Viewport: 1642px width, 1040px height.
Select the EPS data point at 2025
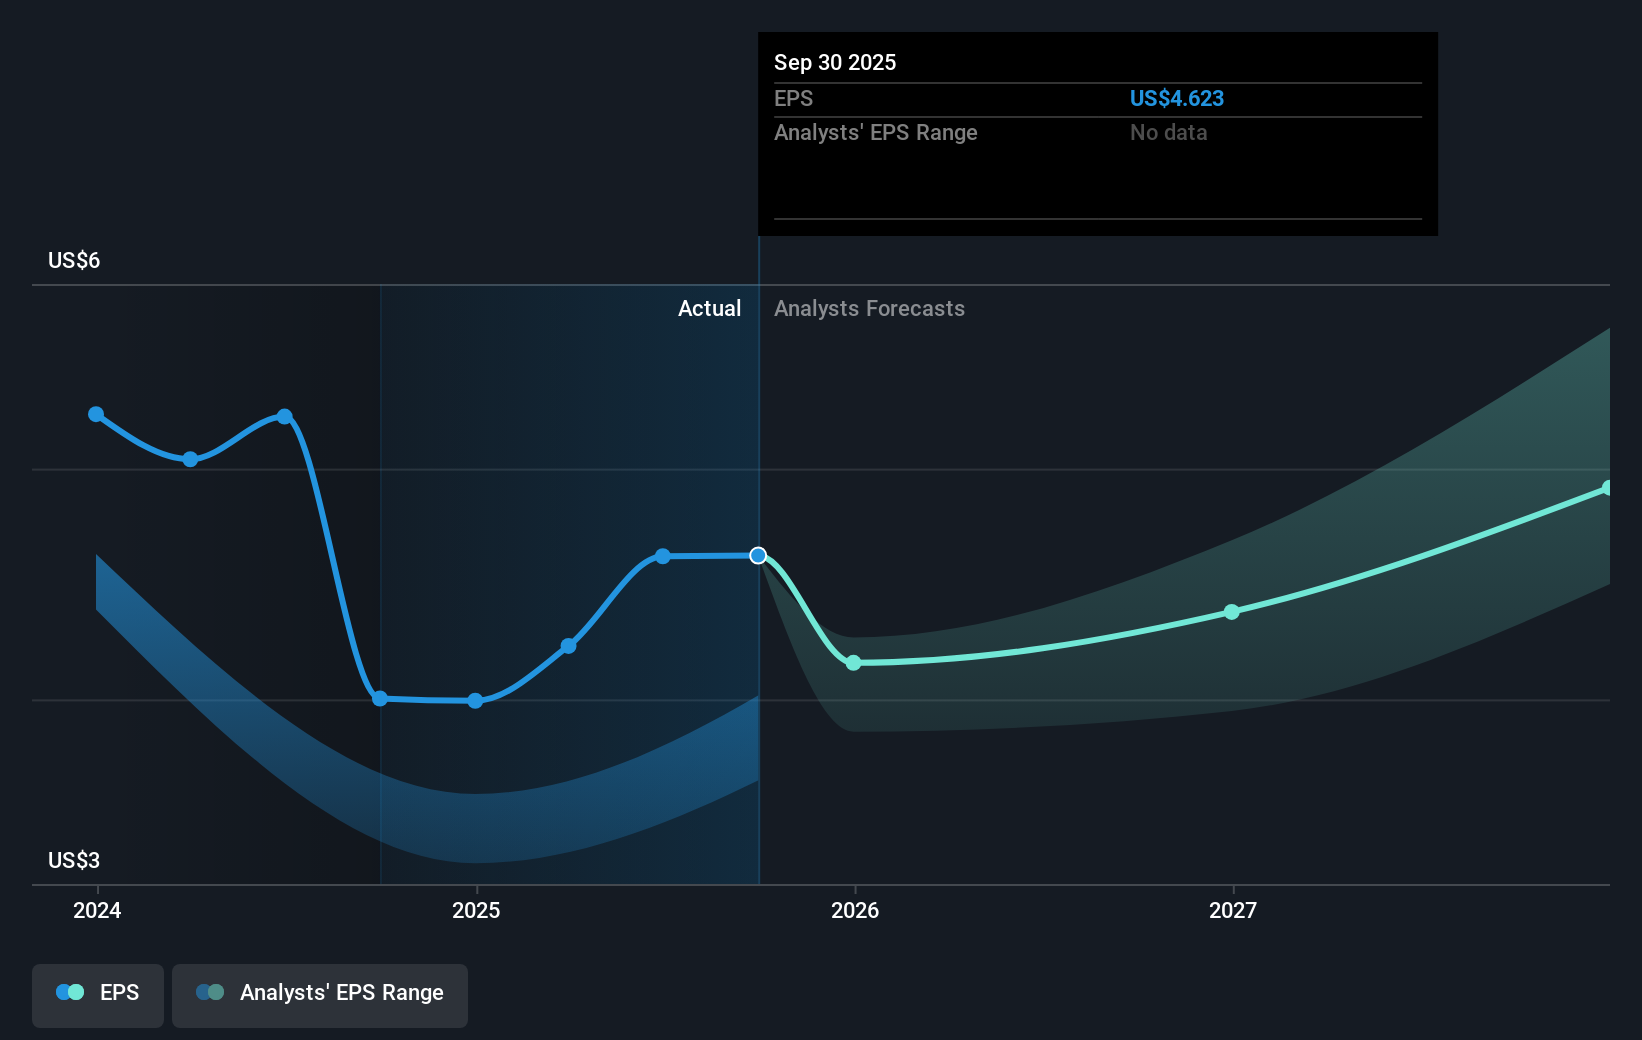(x=475, y=701)
